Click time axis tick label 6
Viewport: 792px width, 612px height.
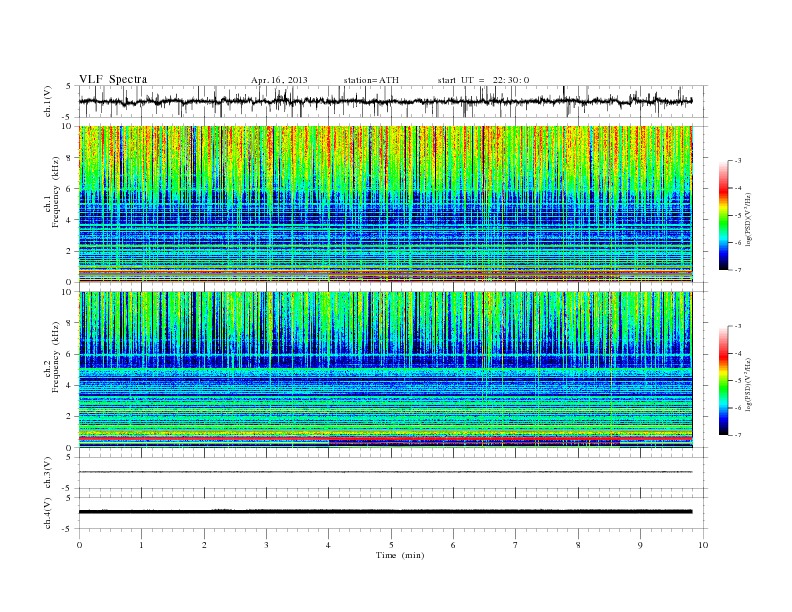(x=453, y=545)
